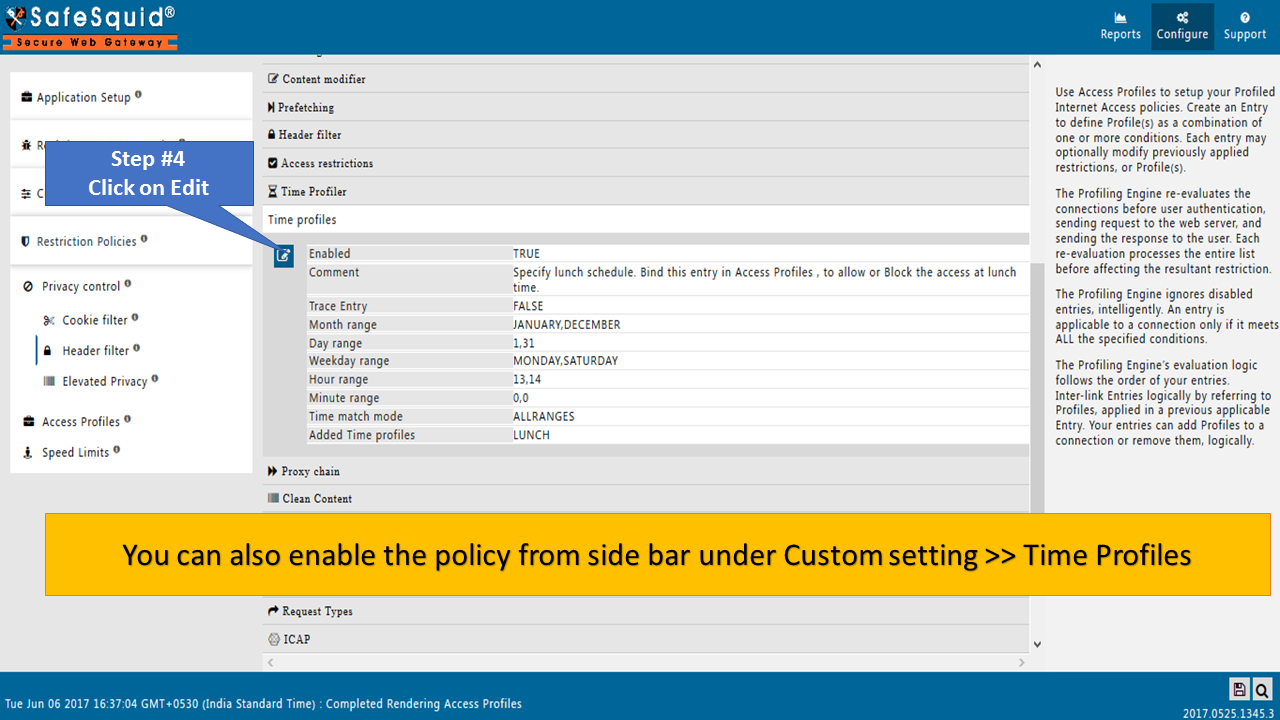The image size is (1280, 720).
Task: Expand the Clean Content section
Action: 646,498
